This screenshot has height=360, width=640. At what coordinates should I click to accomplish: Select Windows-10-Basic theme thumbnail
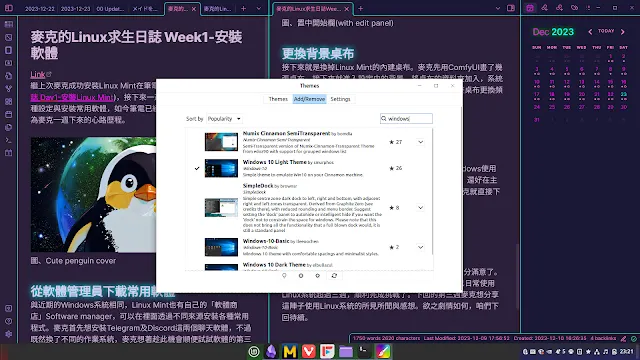click(221, 247)
